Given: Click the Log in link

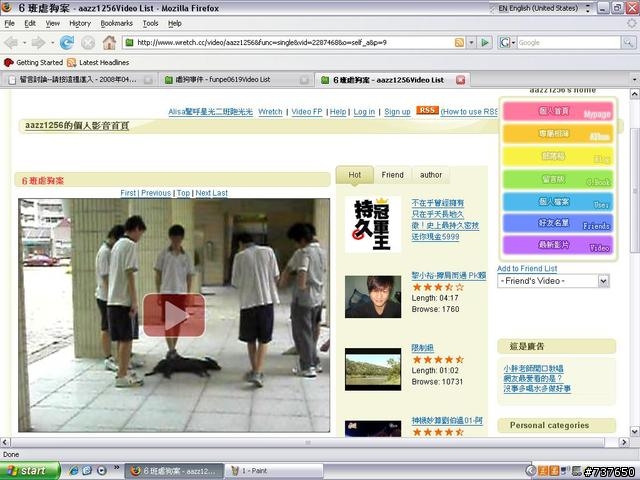Looking at the screenshot, I should pos(364,112).
